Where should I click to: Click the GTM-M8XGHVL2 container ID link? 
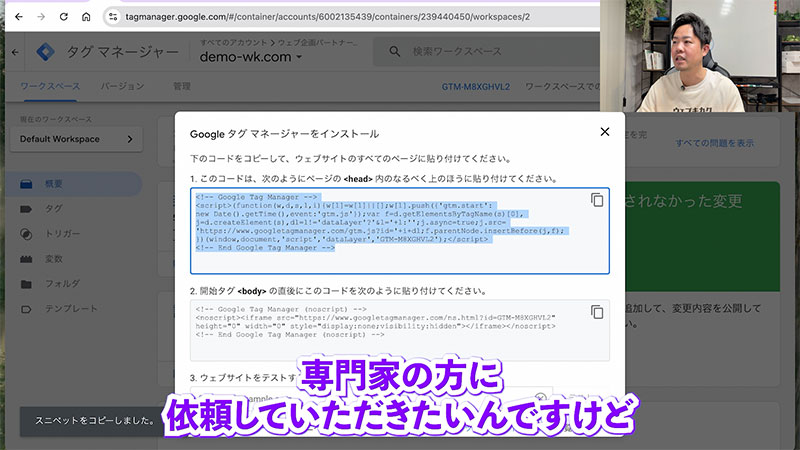tap(476, 87)
